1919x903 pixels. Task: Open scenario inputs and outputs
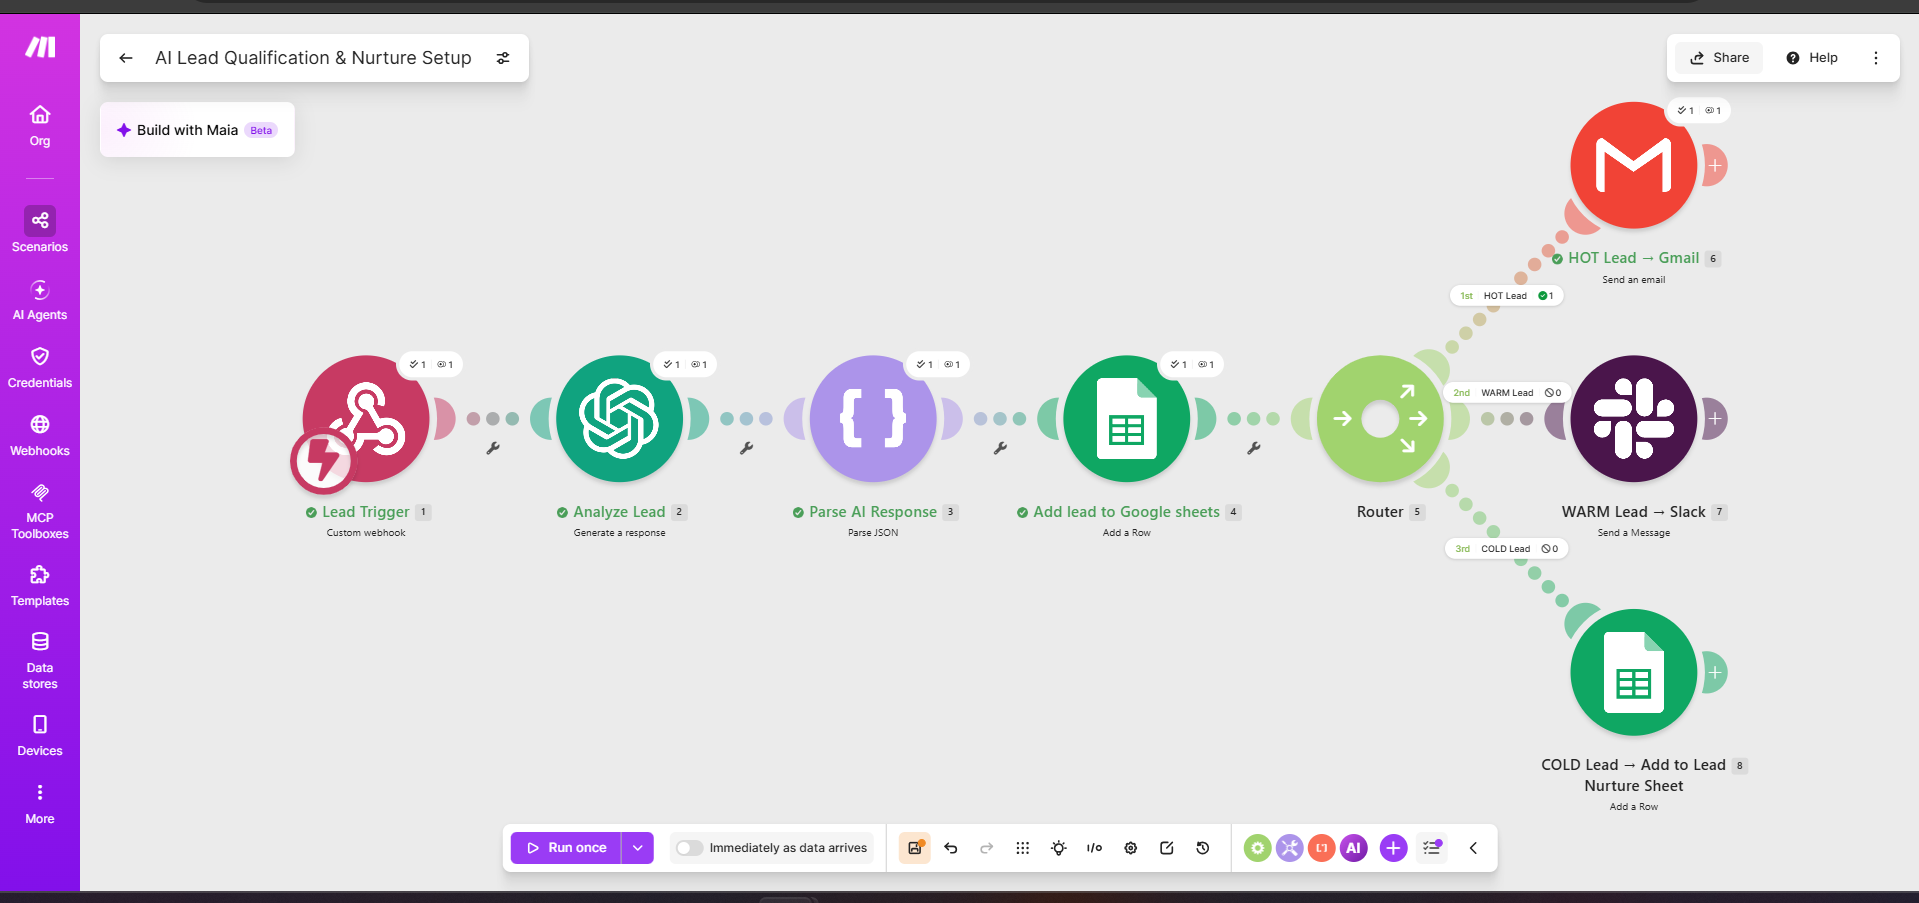point(1095,848)
